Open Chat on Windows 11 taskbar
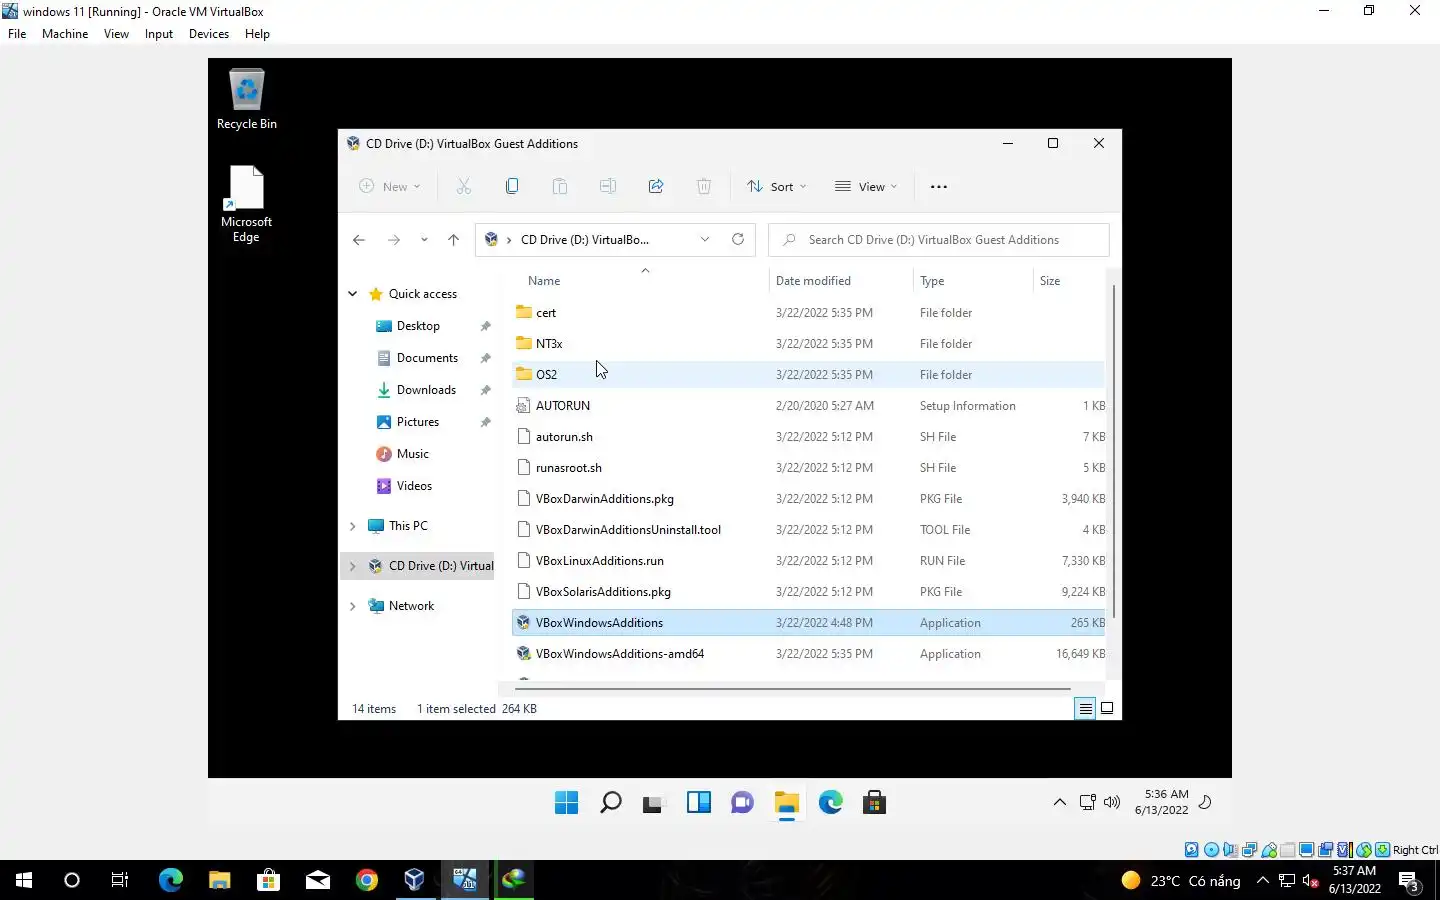The height and width of the screenshot is (900, 1440). click(742, 802)
